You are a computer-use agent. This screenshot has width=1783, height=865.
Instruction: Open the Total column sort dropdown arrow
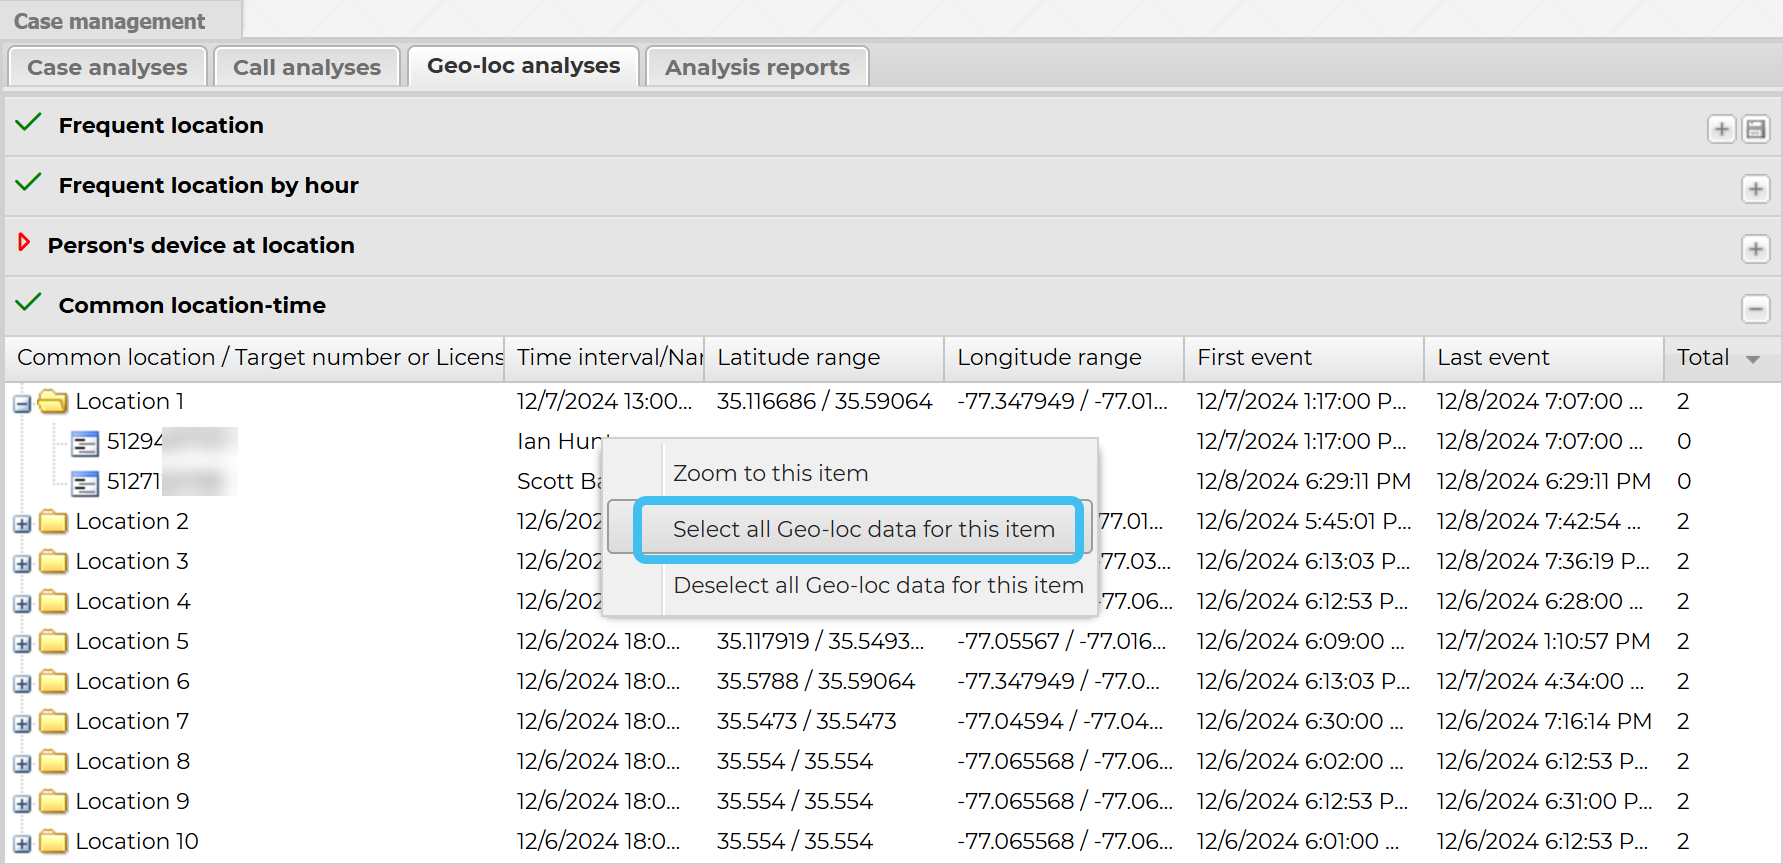(x=1753, y=359)
